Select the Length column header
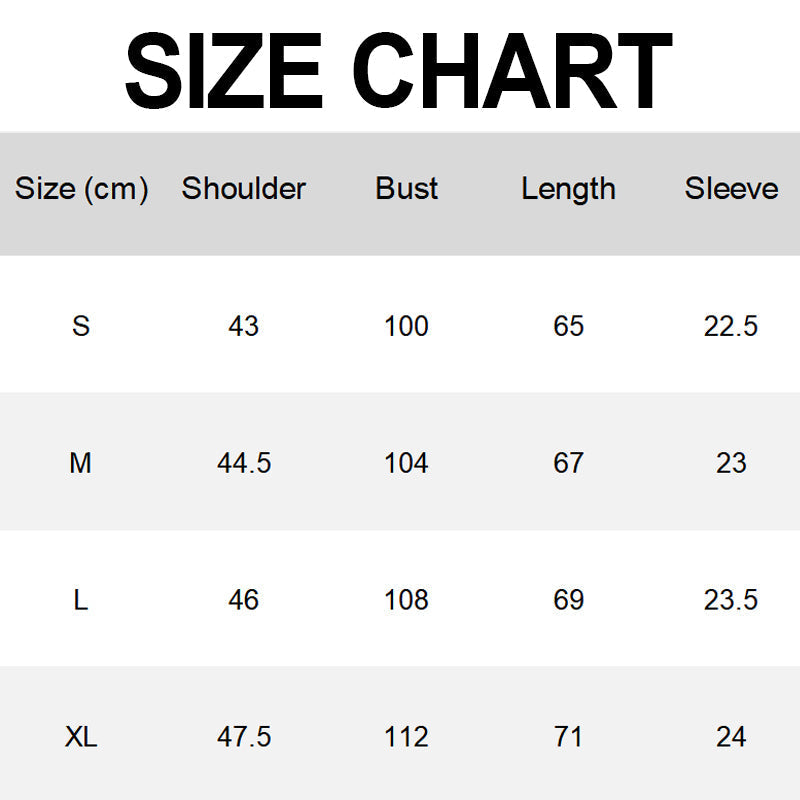The image size is (800, 800). pos(568,188)
